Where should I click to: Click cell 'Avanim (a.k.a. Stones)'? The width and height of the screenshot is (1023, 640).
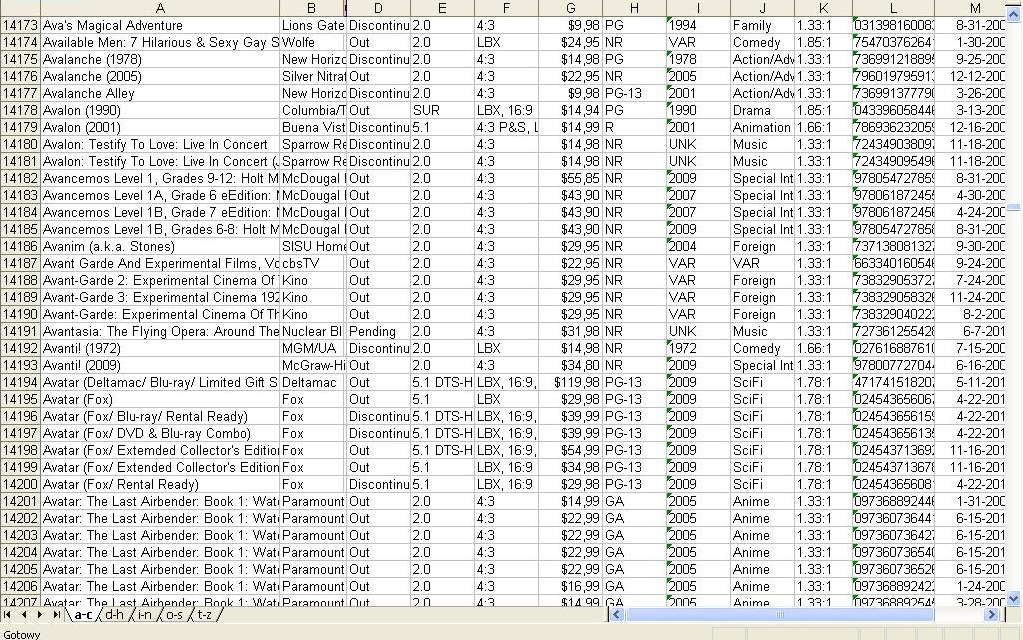(x=160, y=247)
